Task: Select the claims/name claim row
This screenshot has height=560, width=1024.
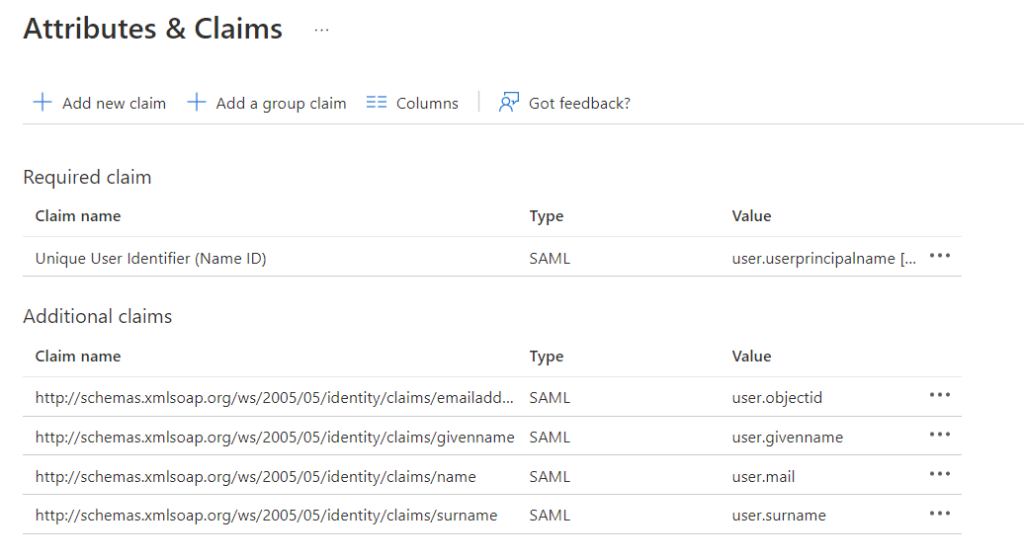Action: click(255, 477)
